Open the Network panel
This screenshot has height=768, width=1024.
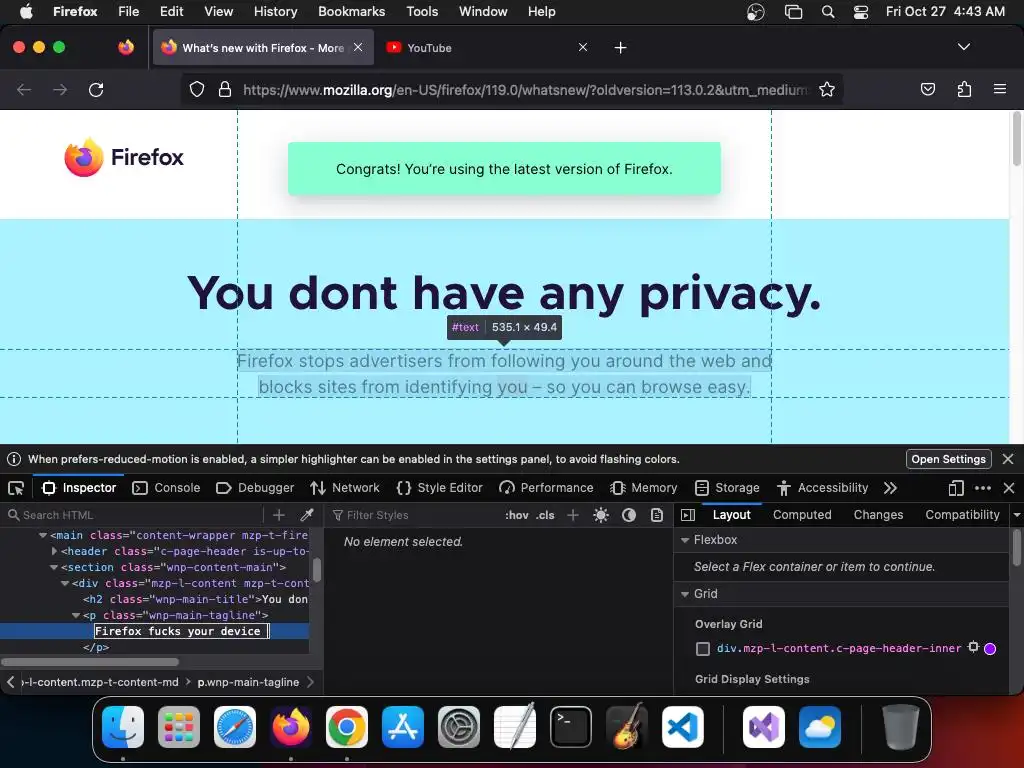click(345, 488)
